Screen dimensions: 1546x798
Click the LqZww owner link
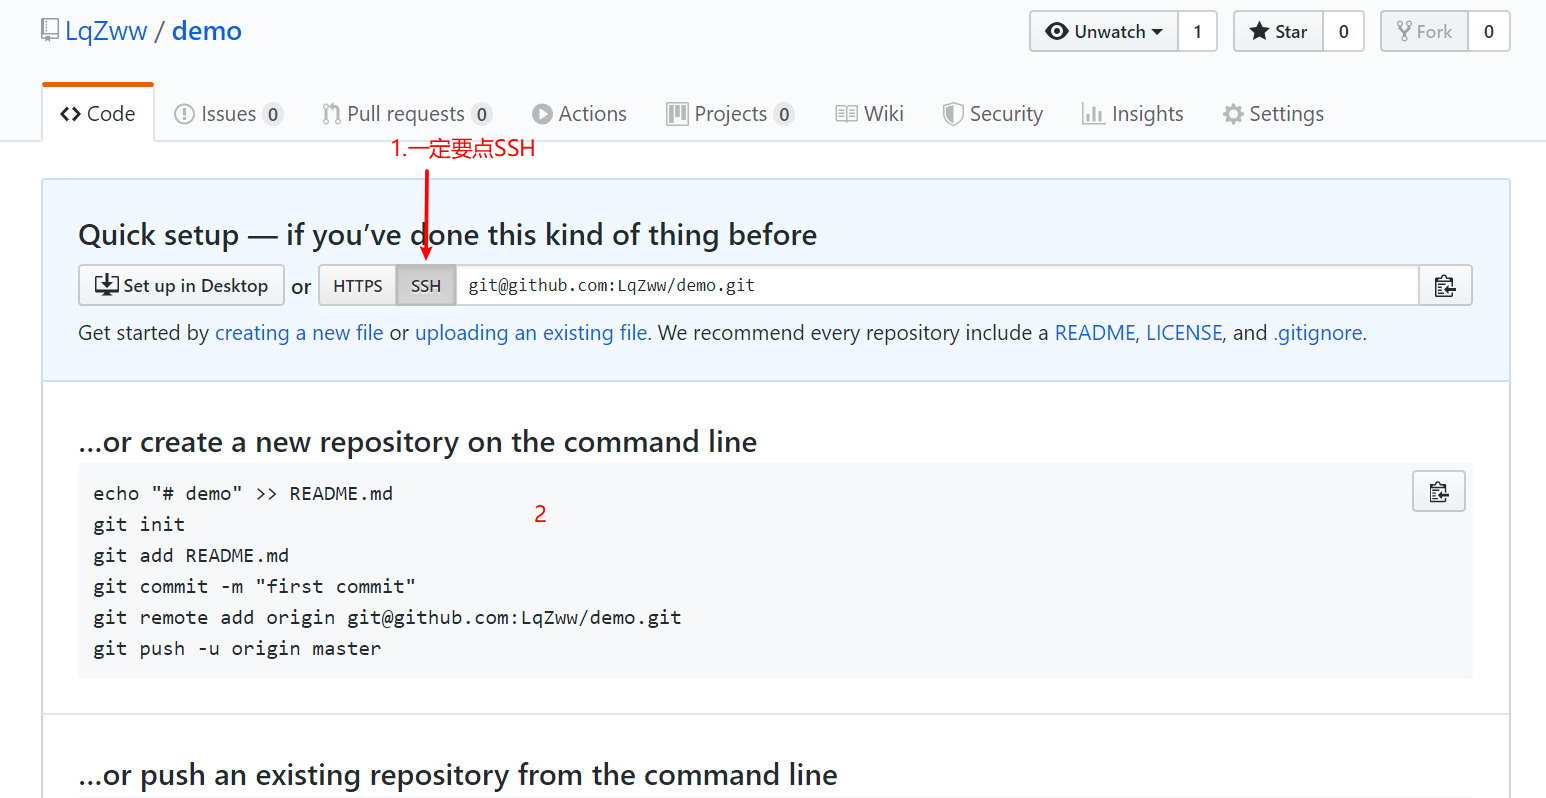click(106, 31)
